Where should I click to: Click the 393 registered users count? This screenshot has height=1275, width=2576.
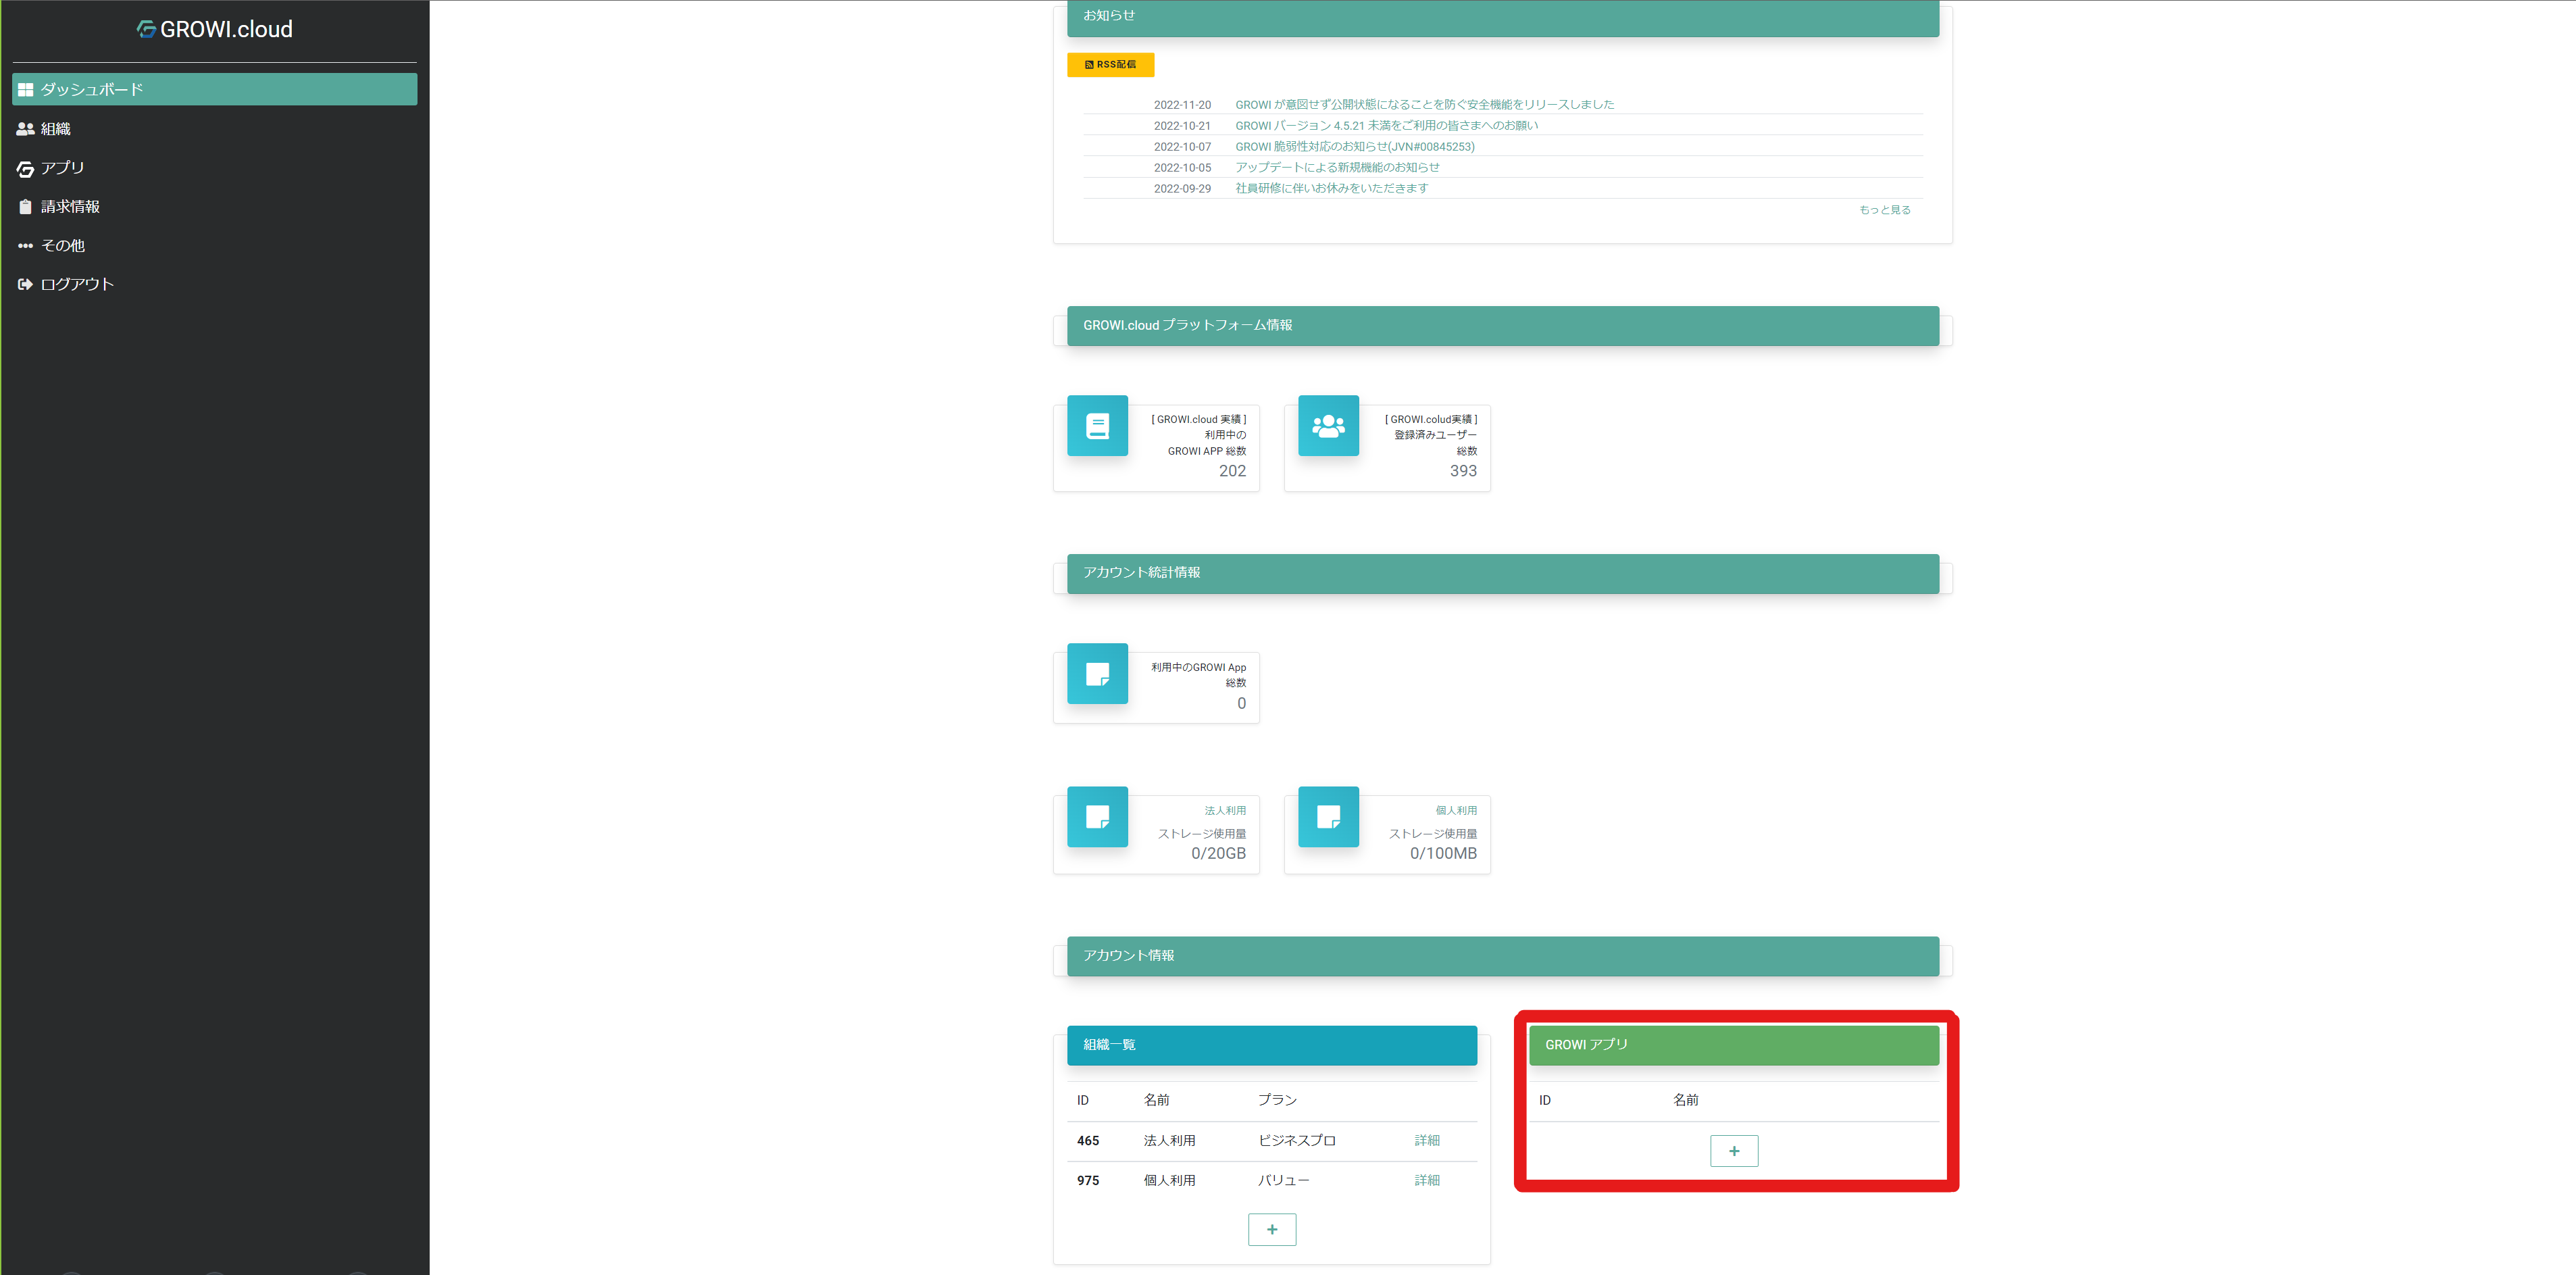[1463, 471]
